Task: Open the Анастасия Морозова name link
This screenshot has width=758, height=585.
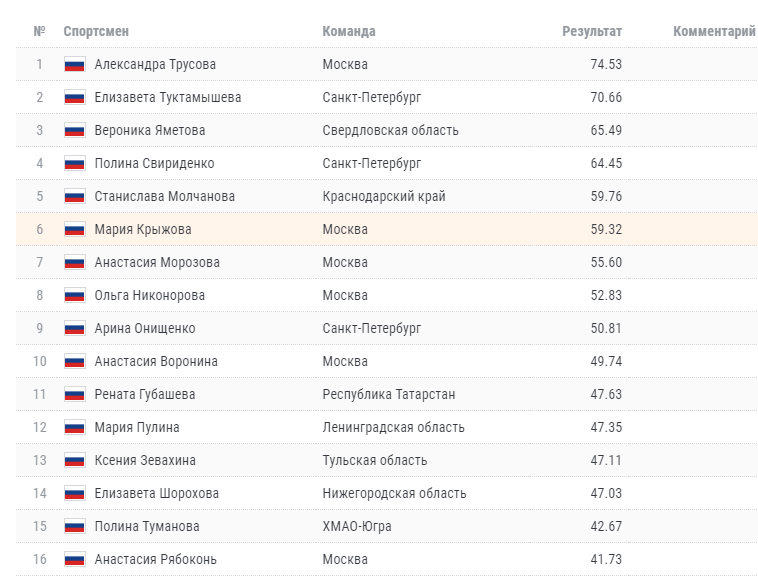Action: (157, 263)
